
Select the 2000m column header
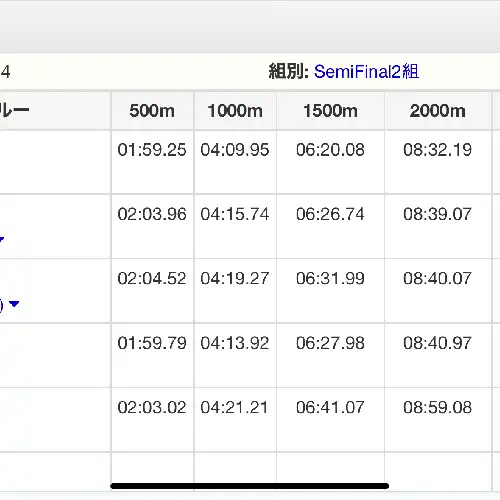(x=438, y=111)
